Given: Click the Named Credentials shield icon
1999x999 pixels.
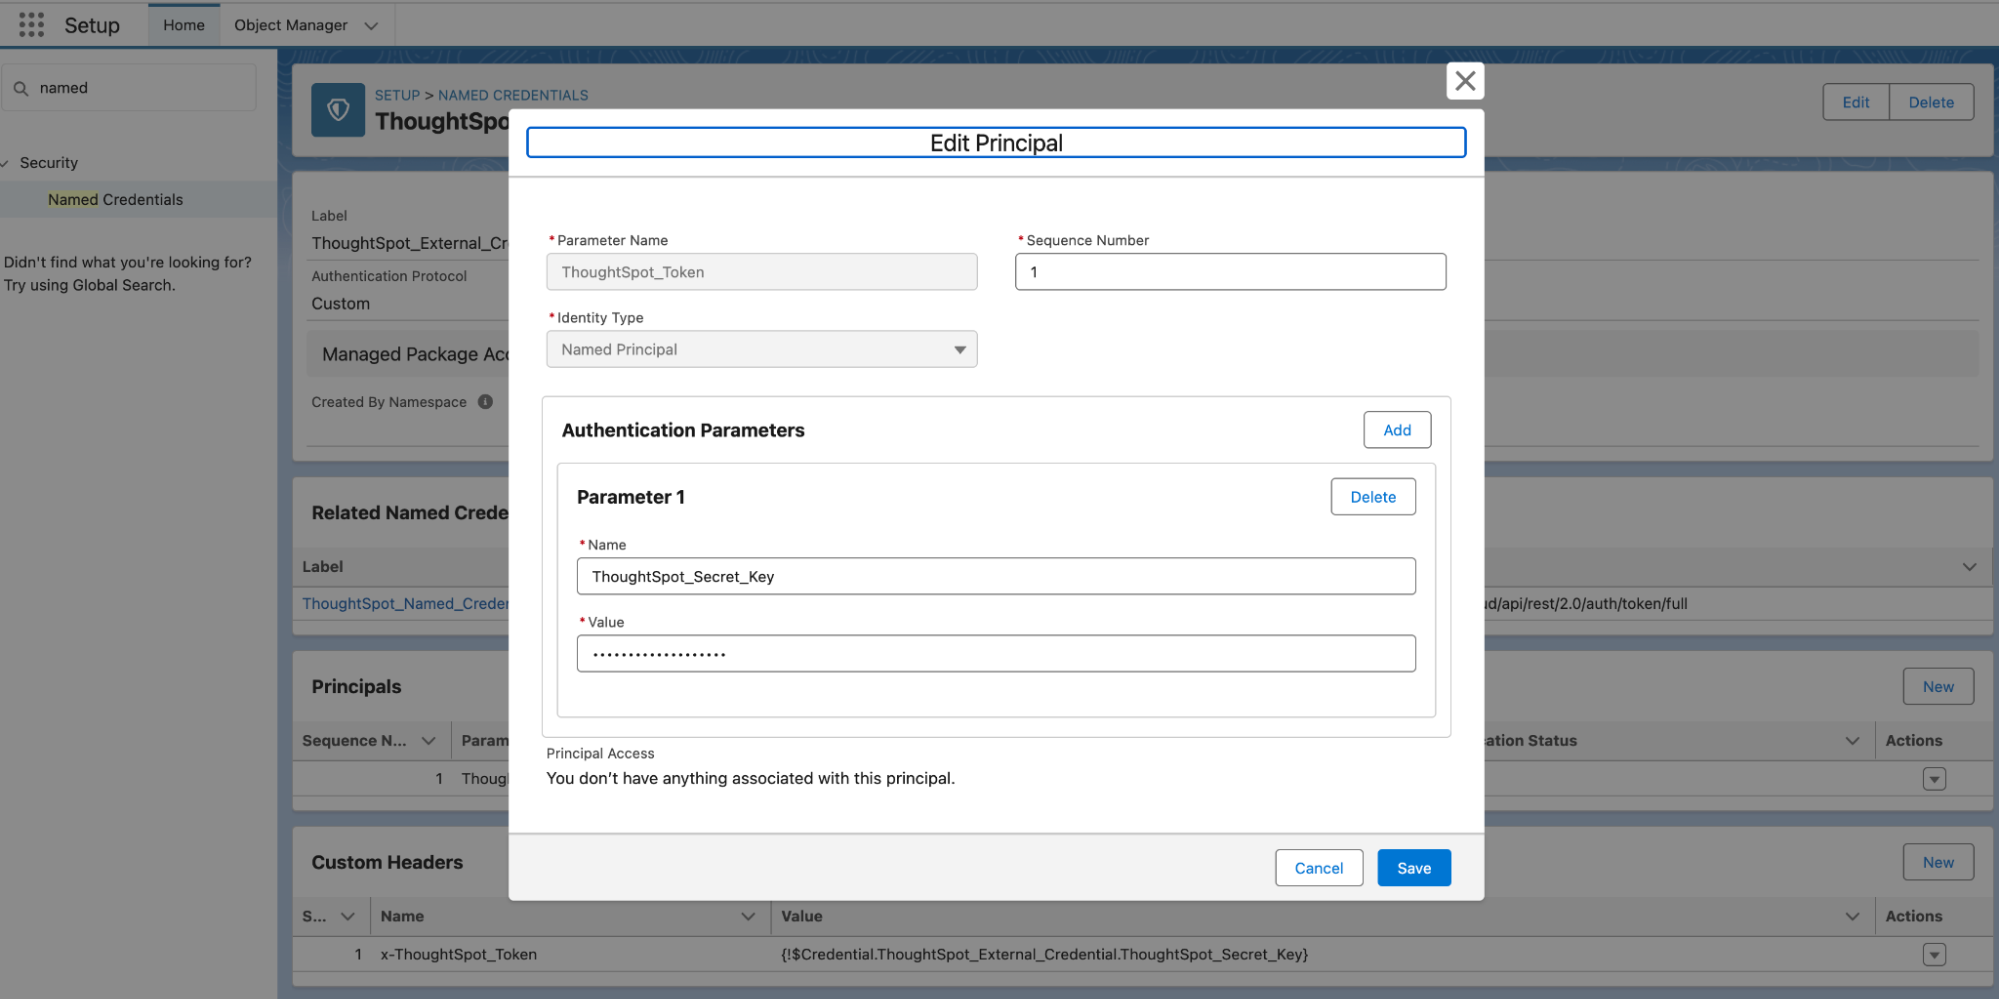Looking at the screenshot, I should (337, 110).
